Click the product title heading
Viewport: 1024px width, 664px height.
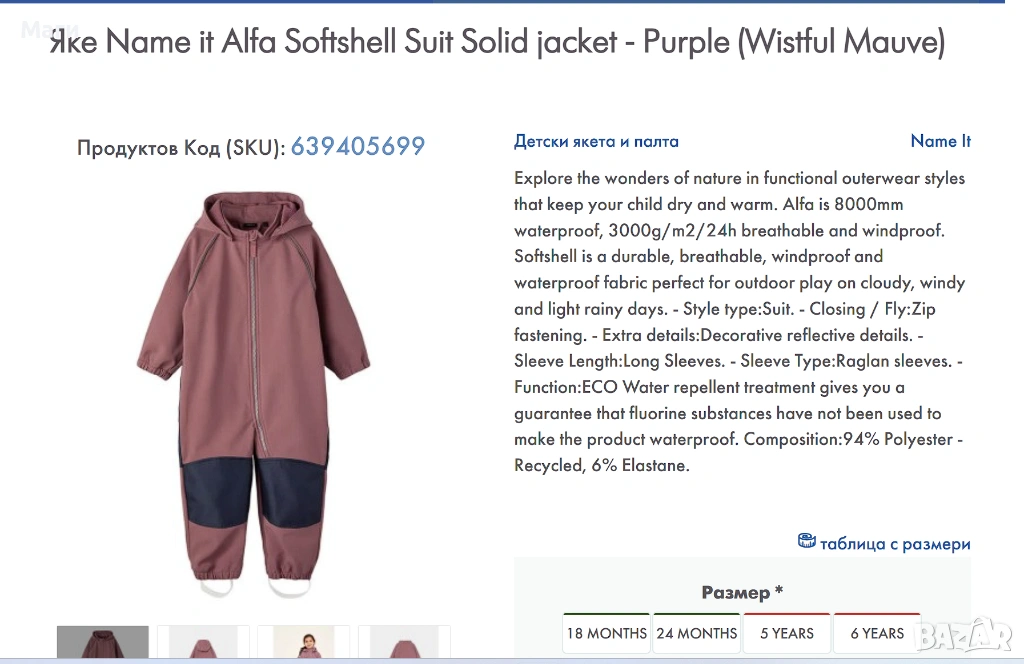point(498,42)
